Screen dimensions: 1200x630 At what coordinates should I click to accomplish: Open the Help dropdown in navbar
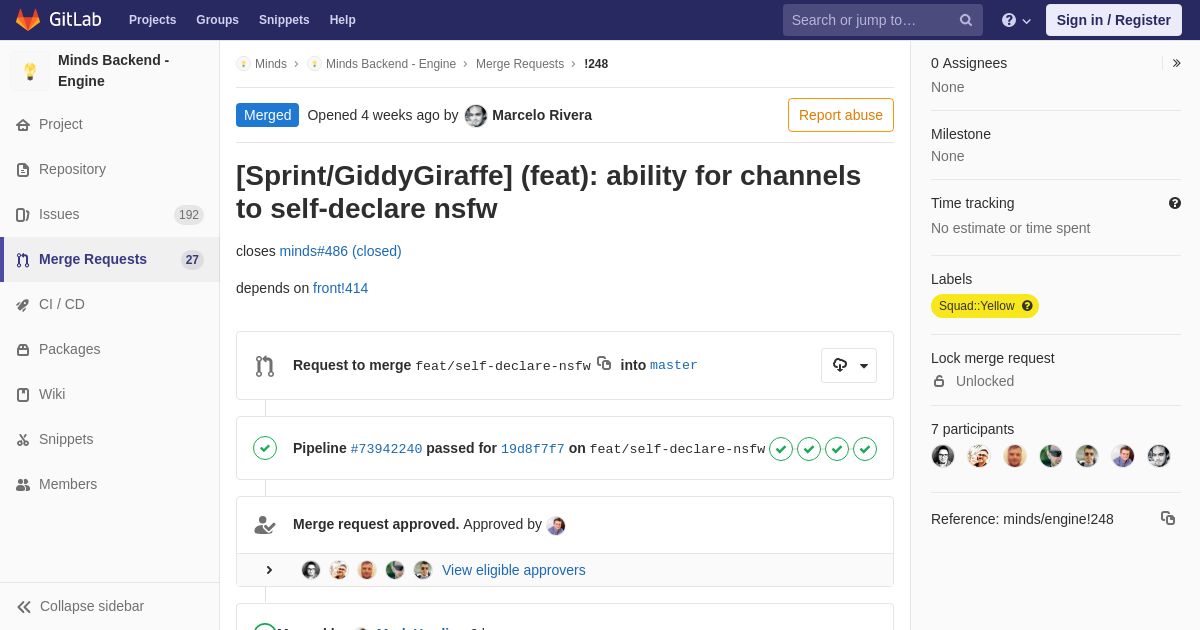[1016, 20]
